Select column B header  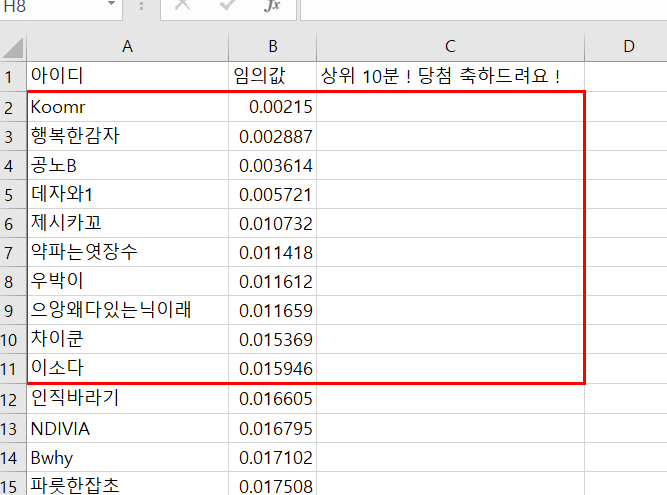click(272, 46)
